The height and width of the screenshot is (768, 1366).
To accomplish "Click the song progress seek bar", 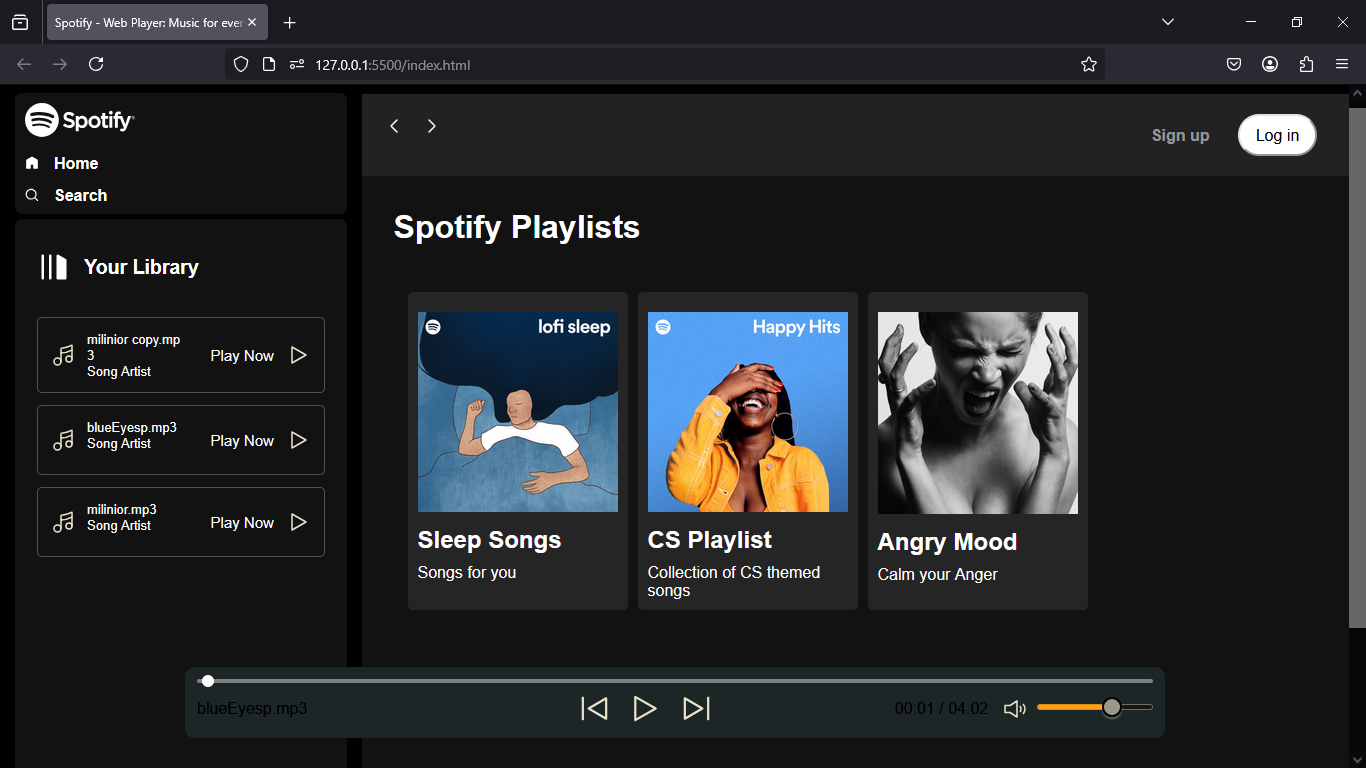I will [676, 681].
